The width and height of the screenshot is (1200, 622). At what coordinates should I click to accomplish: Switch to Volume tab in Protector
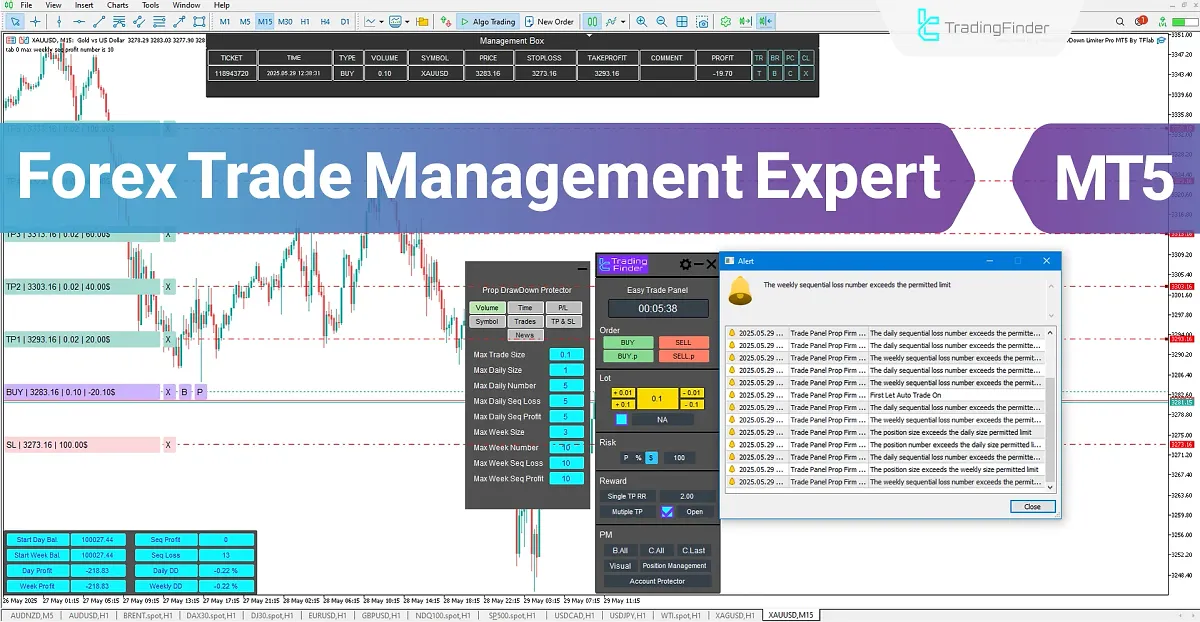click(487, 308)
